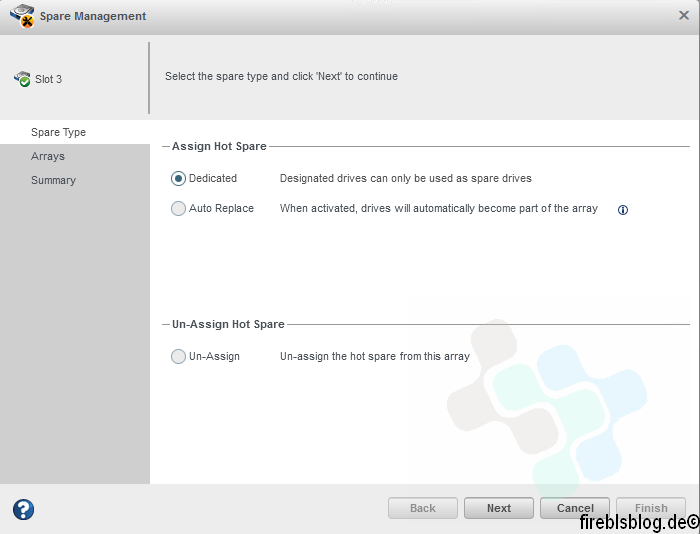
Task: Click the 'Select the spare type' instruction text
Action: [281, 76]
